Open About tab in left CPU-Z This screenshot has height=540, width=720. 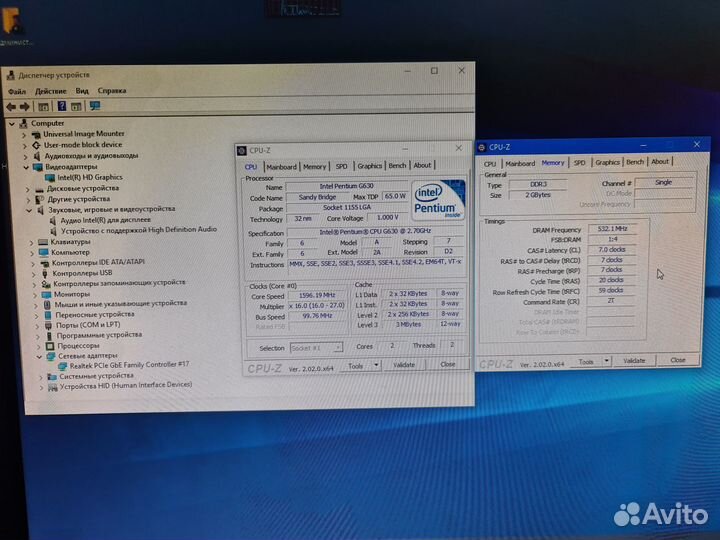422,165
